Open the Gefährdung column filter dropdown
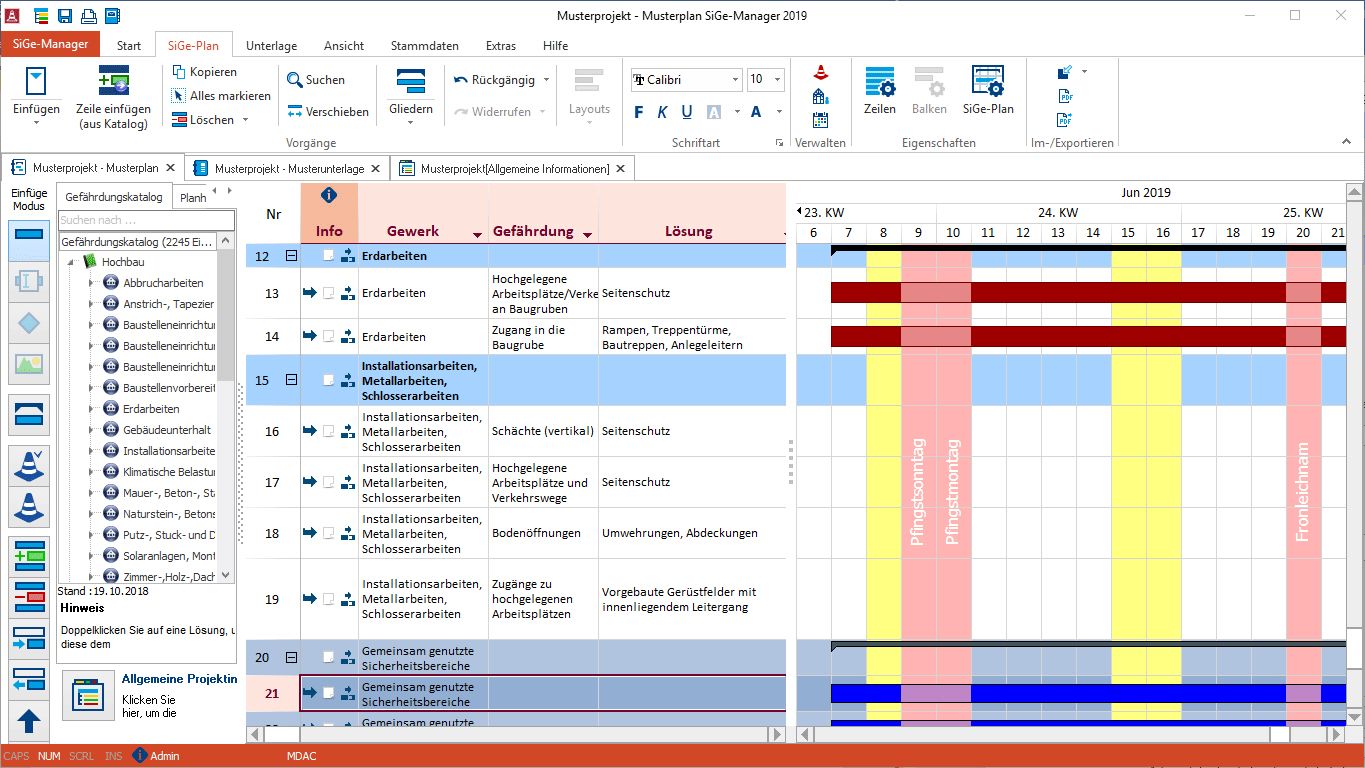Screen dimensions: 1365x768 587,234
